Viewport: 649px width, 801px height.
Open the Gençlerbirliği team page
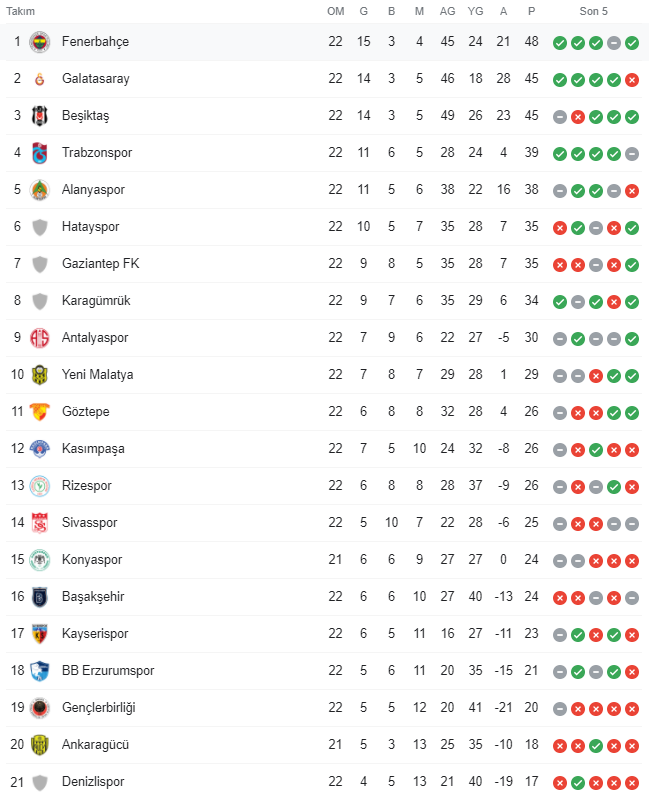coord(99,708)
